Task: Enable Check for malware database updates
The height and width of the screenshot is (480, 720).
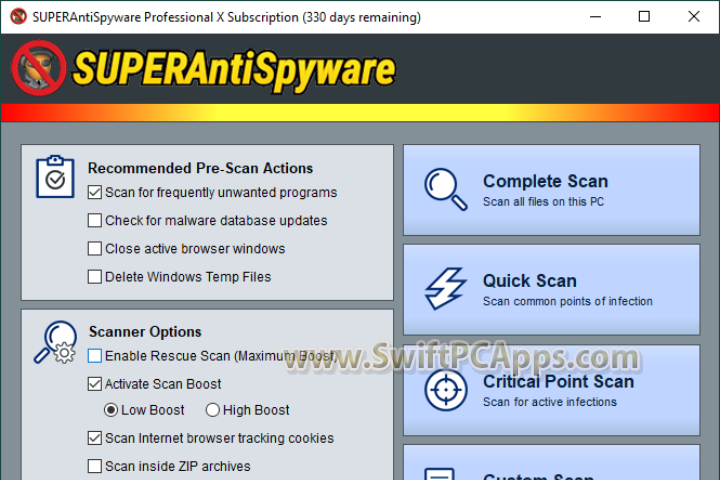Action: (x=95, y=220)
